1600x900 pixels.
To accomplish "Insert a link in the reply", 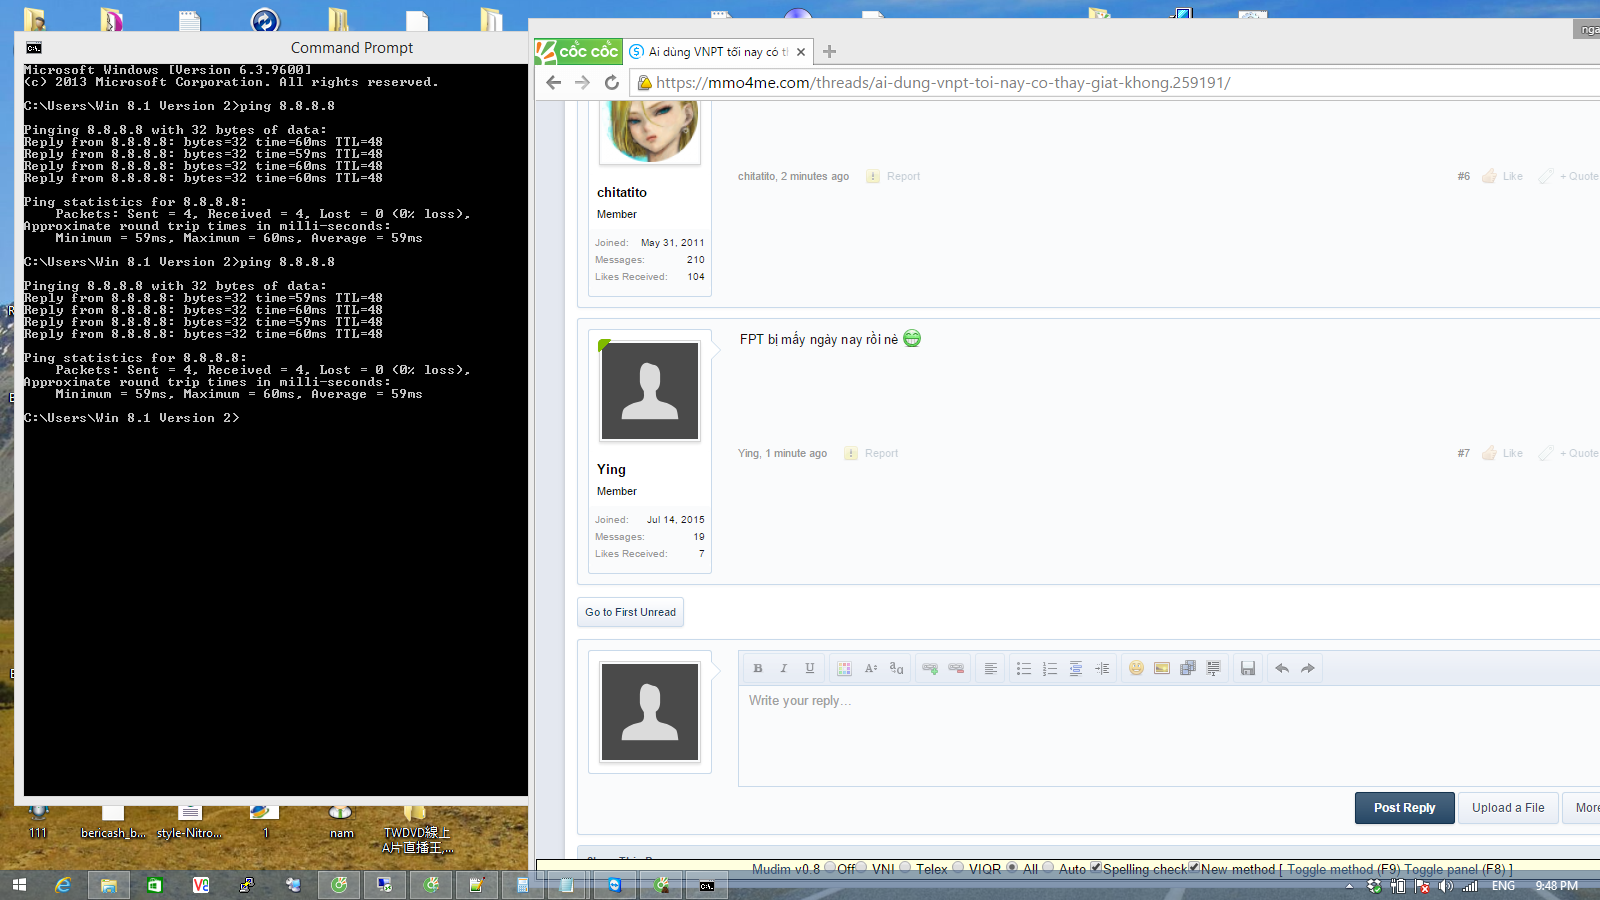I will pos(930,668).
